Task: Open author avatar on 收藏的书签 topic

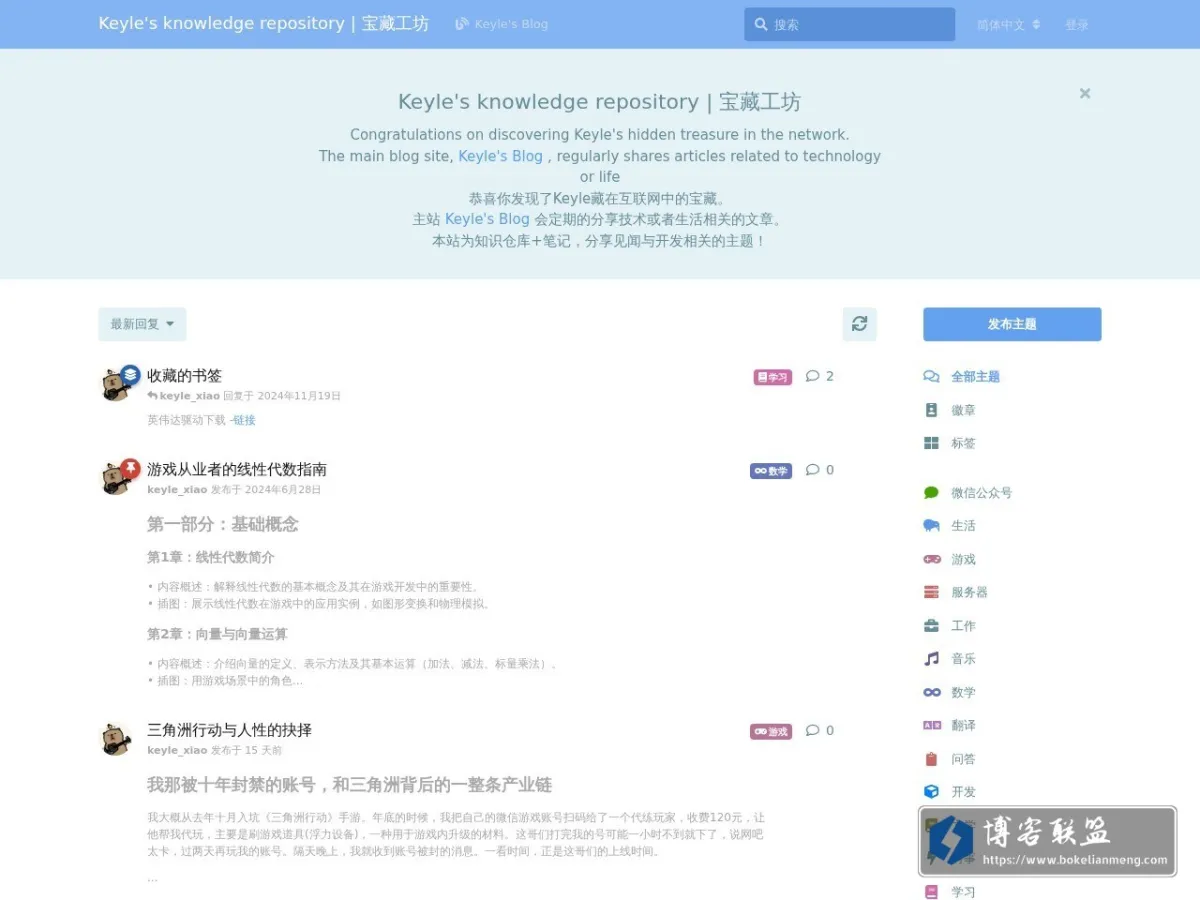Action: (x=115, y=385)
